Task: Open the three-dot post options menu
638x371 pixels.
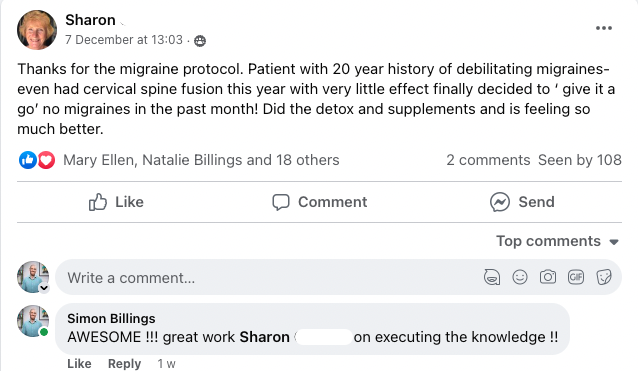Action: pyautogui.click(x=604, y=28)
